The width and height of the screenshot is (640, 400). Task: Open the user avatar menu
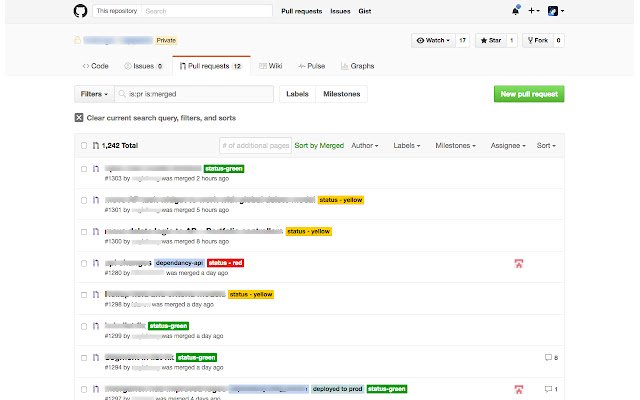point(556,11)
